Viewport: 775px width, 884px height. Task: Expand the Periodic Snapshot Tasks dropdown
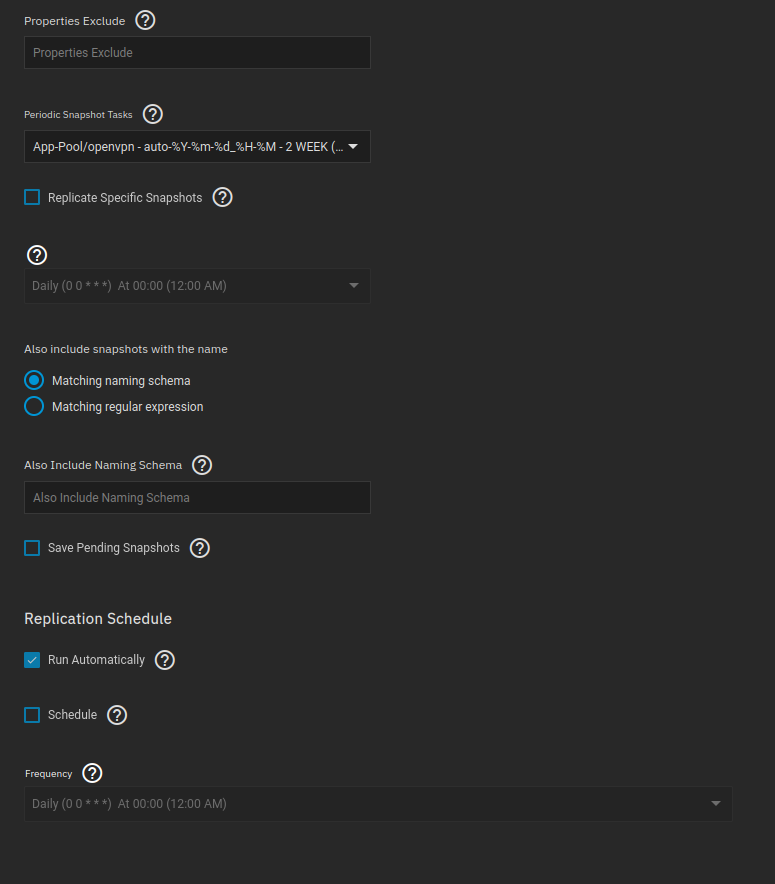point(197,147)
